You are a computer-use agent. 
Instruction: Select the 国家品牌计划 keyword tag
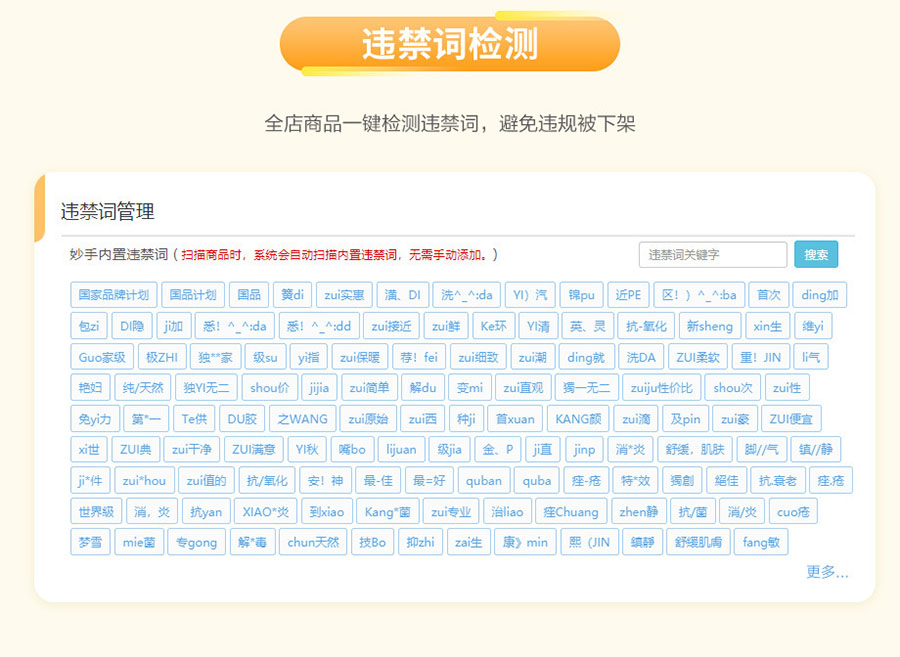click(113, 295)
